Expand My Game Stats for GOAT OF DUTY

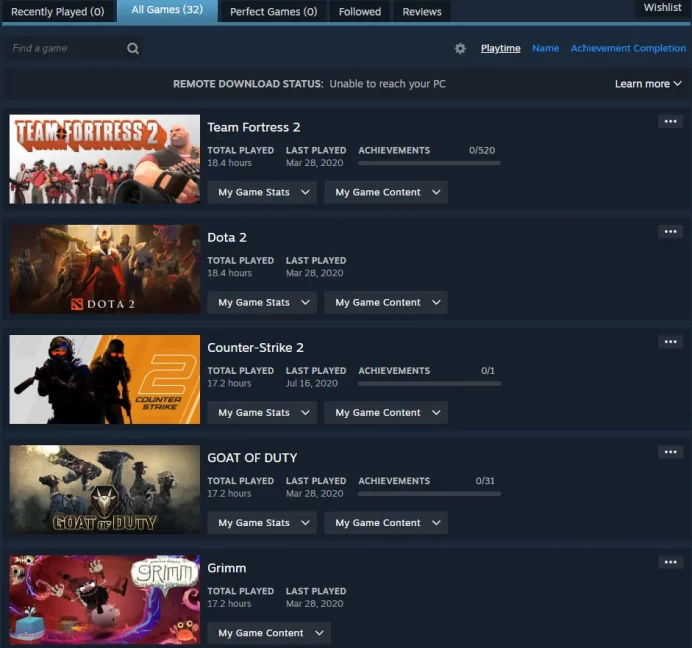[262, 523]
